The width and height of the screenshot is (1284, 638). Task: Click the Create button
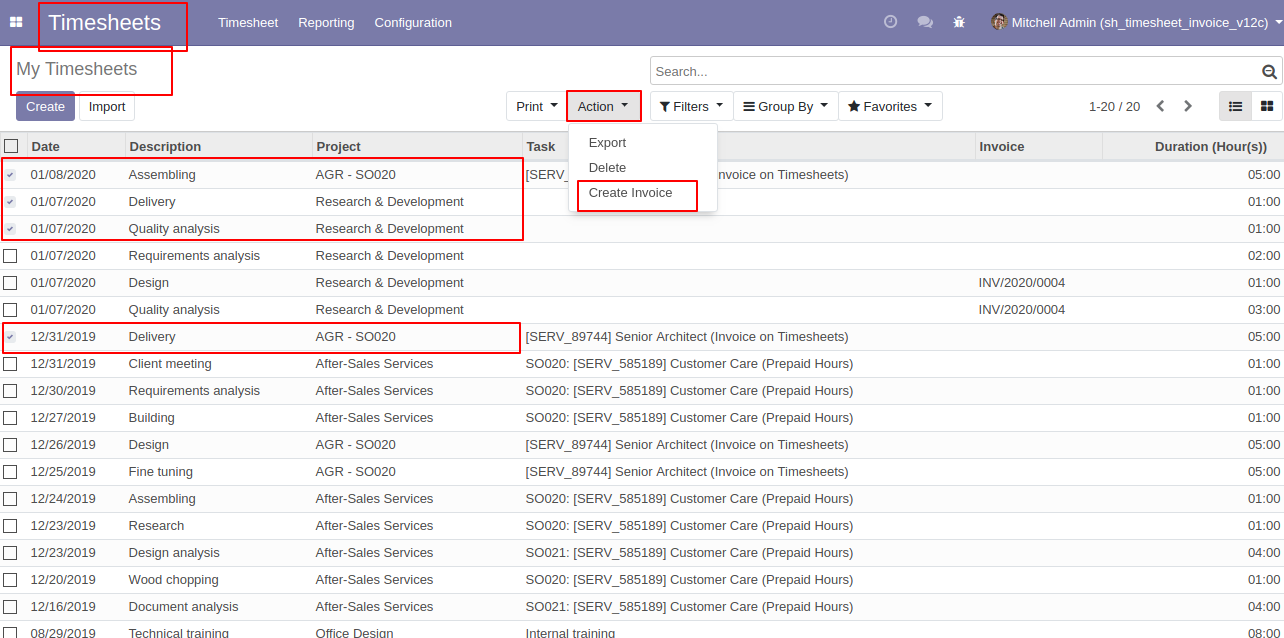tap(45, 106)
